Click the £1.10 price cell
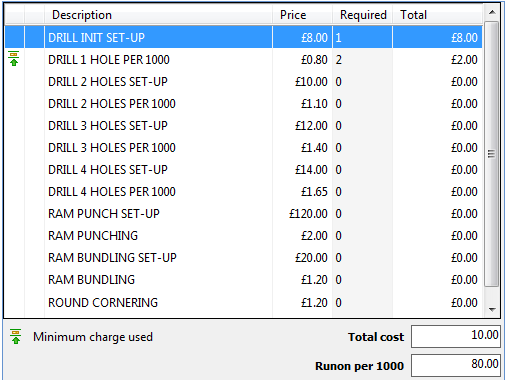The height and width of the screenshot is (380, 506). click(302, 104)
